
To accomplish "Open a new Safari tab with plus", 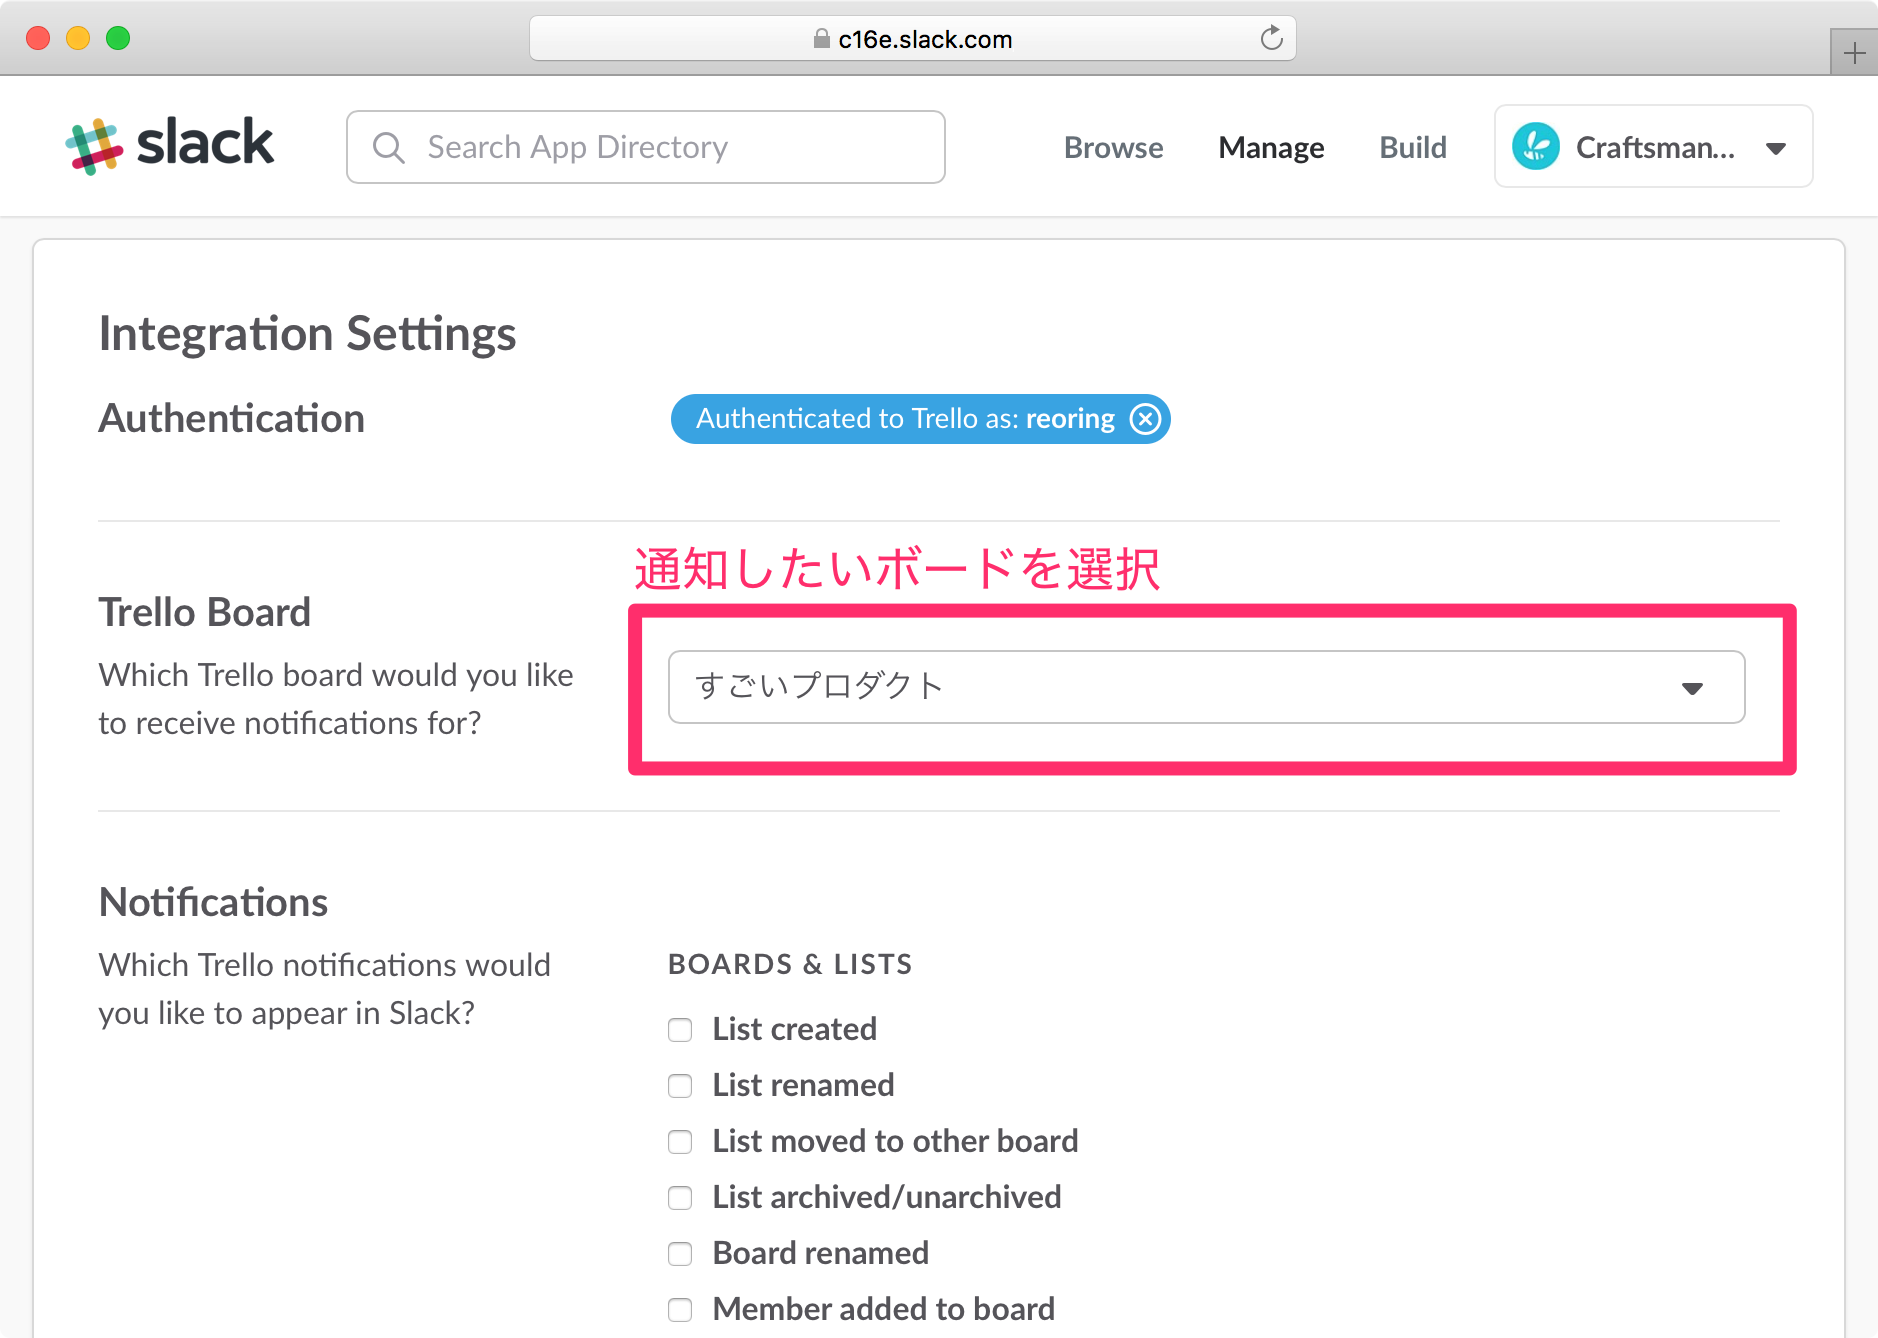I will (x=1854, y=53).
